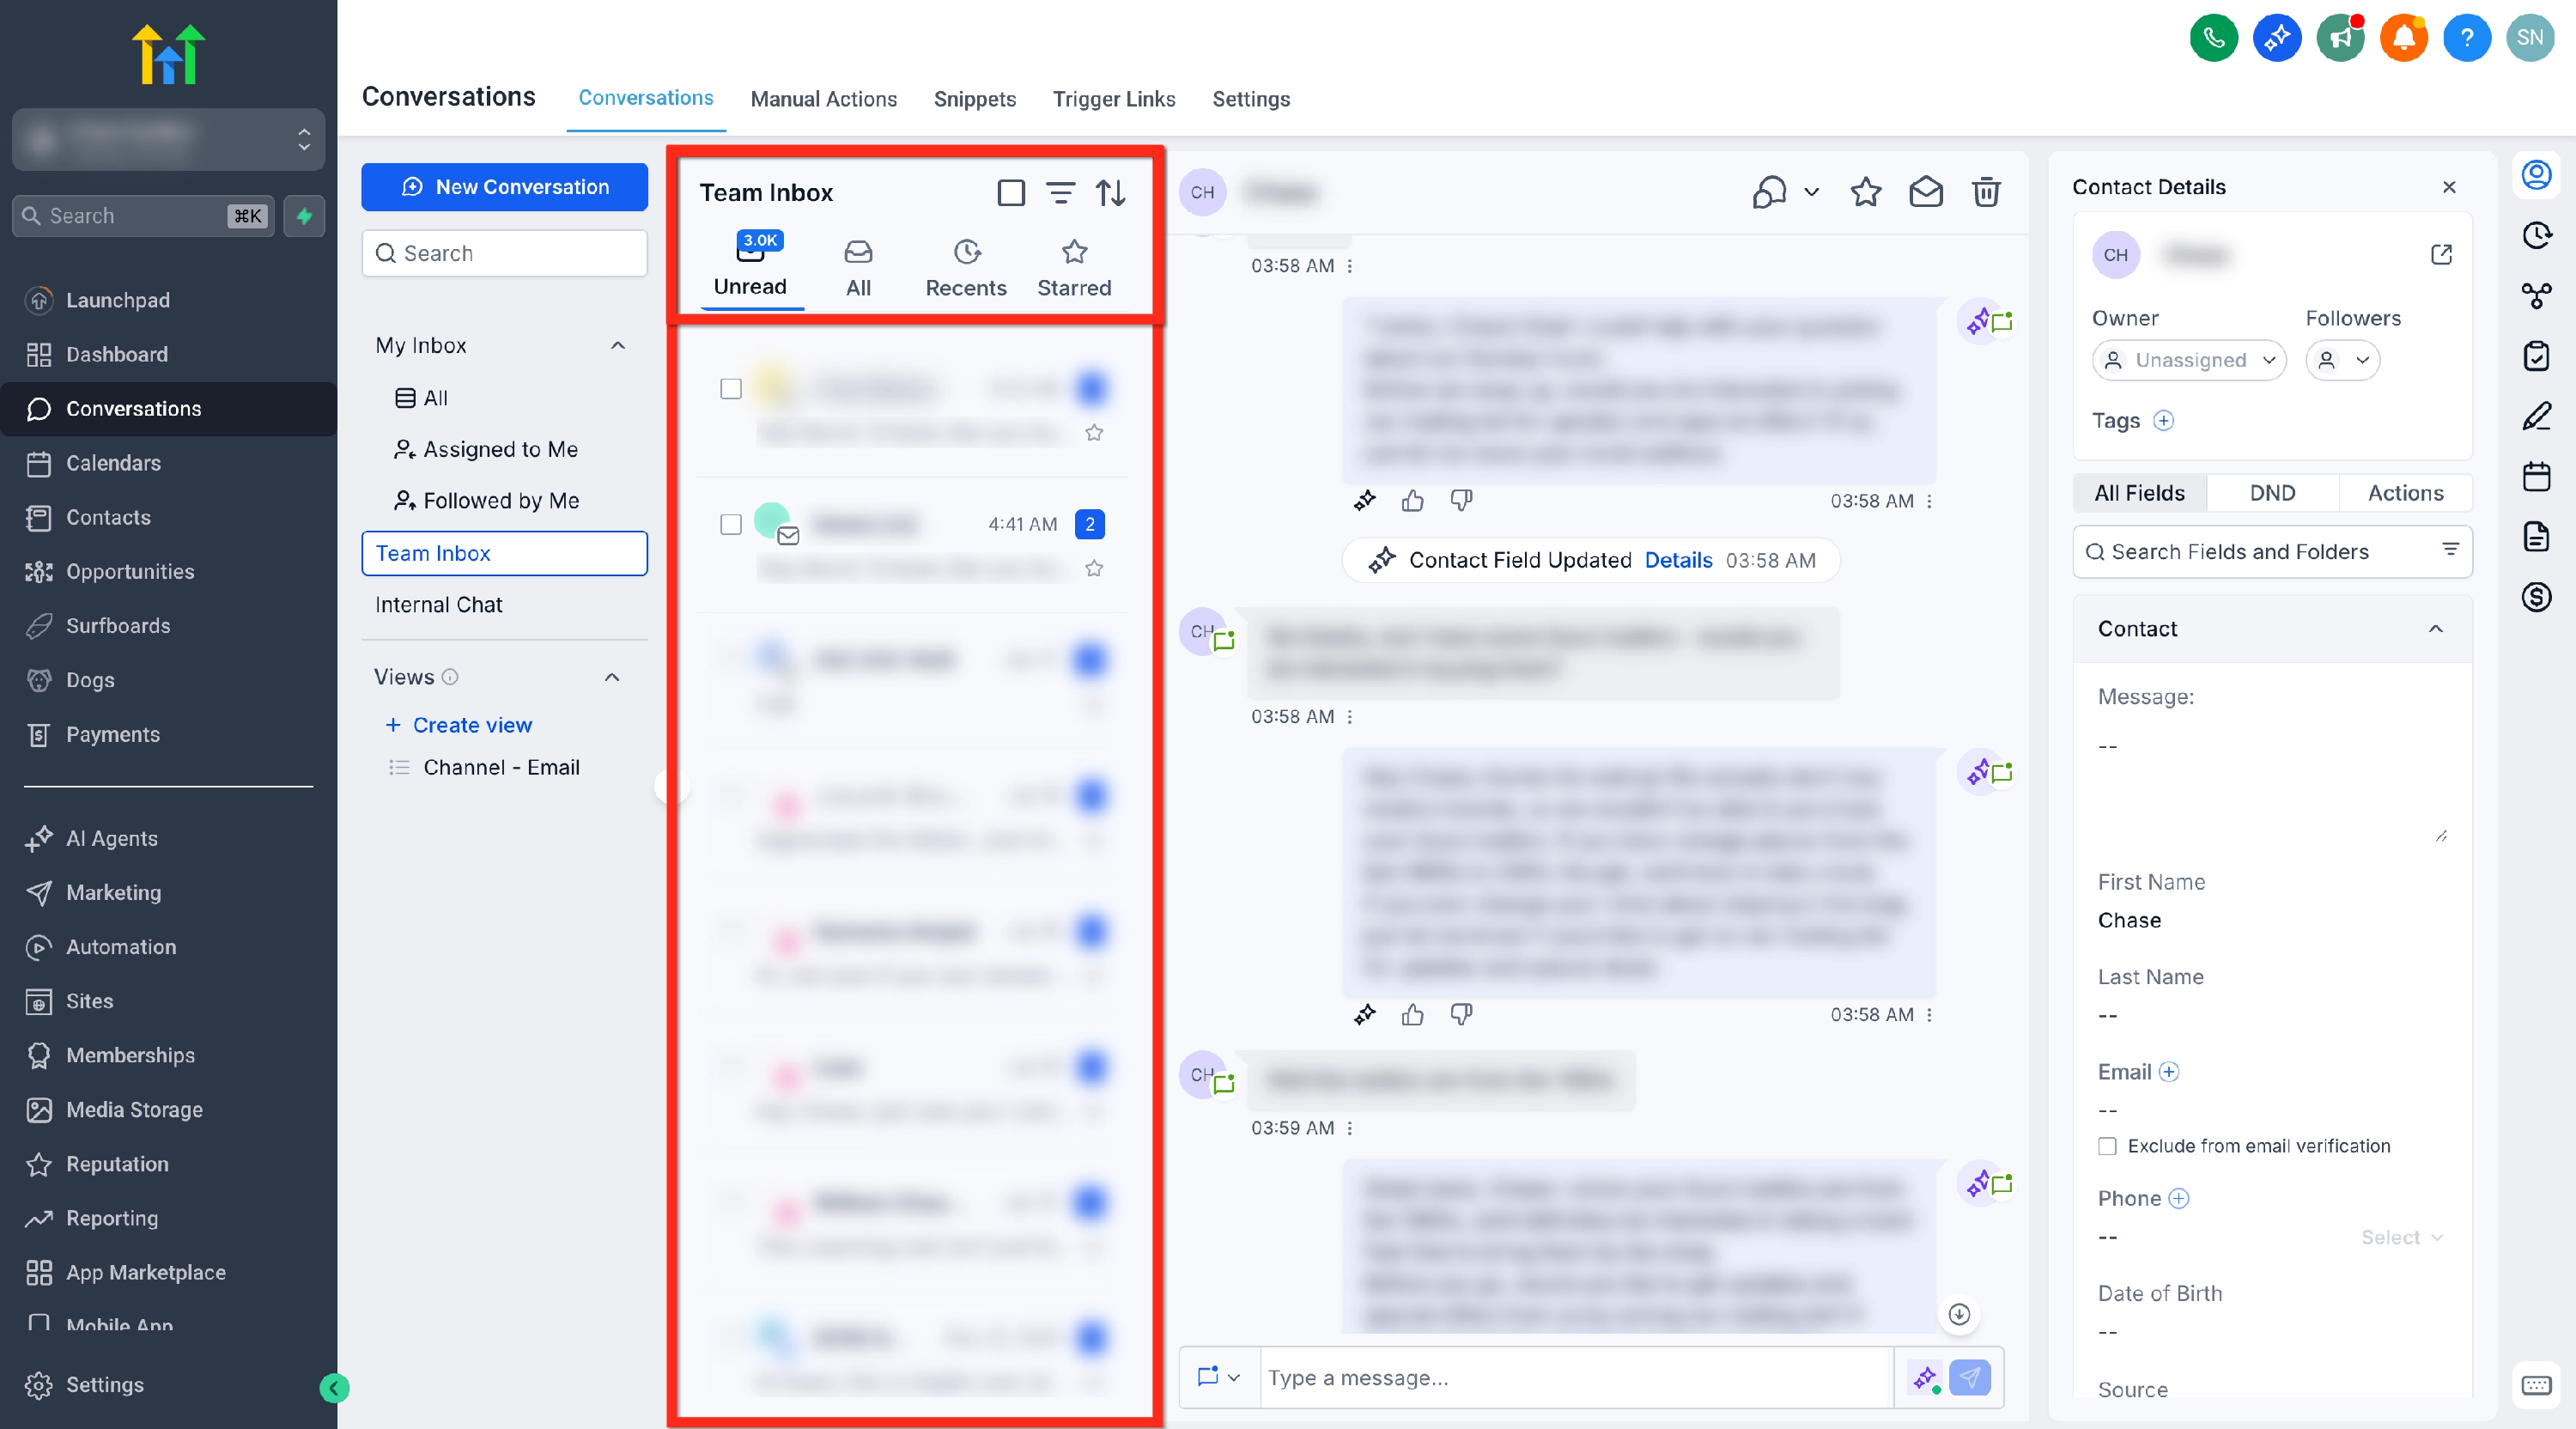Click the Type a message field

coord(1575,1377)
